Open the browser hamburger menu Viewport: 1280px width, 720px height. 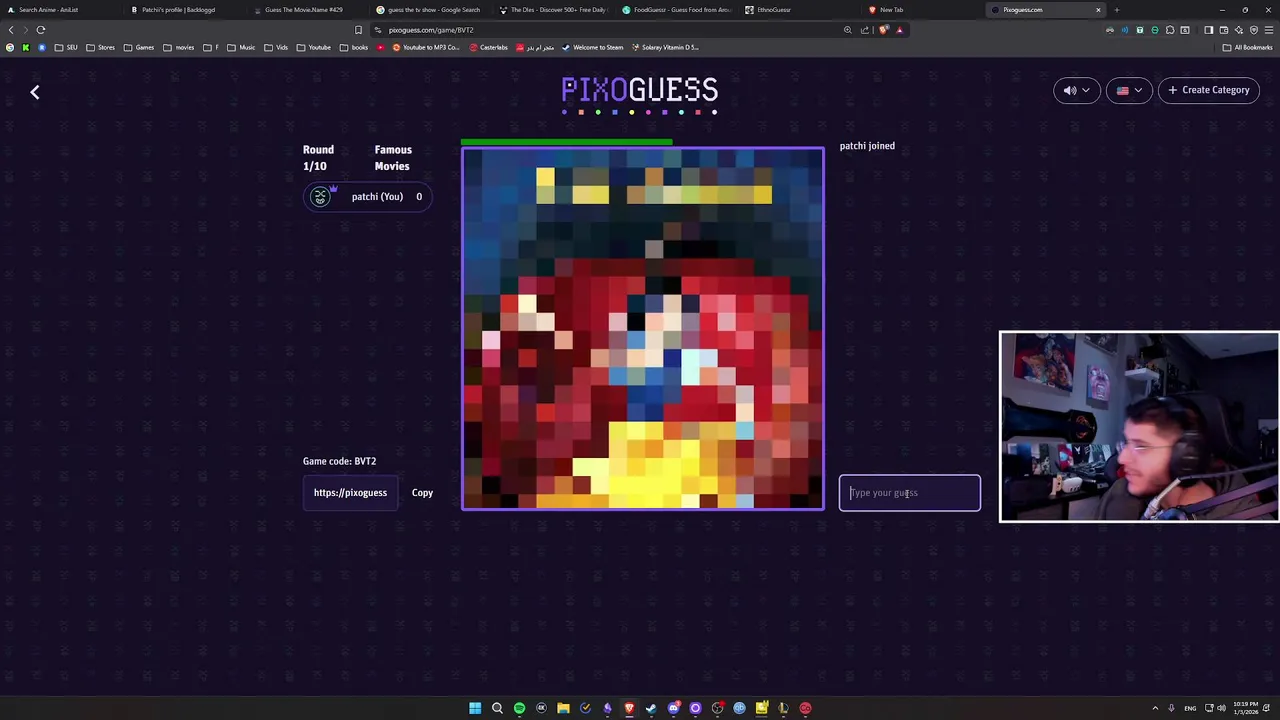(1270, 30)
